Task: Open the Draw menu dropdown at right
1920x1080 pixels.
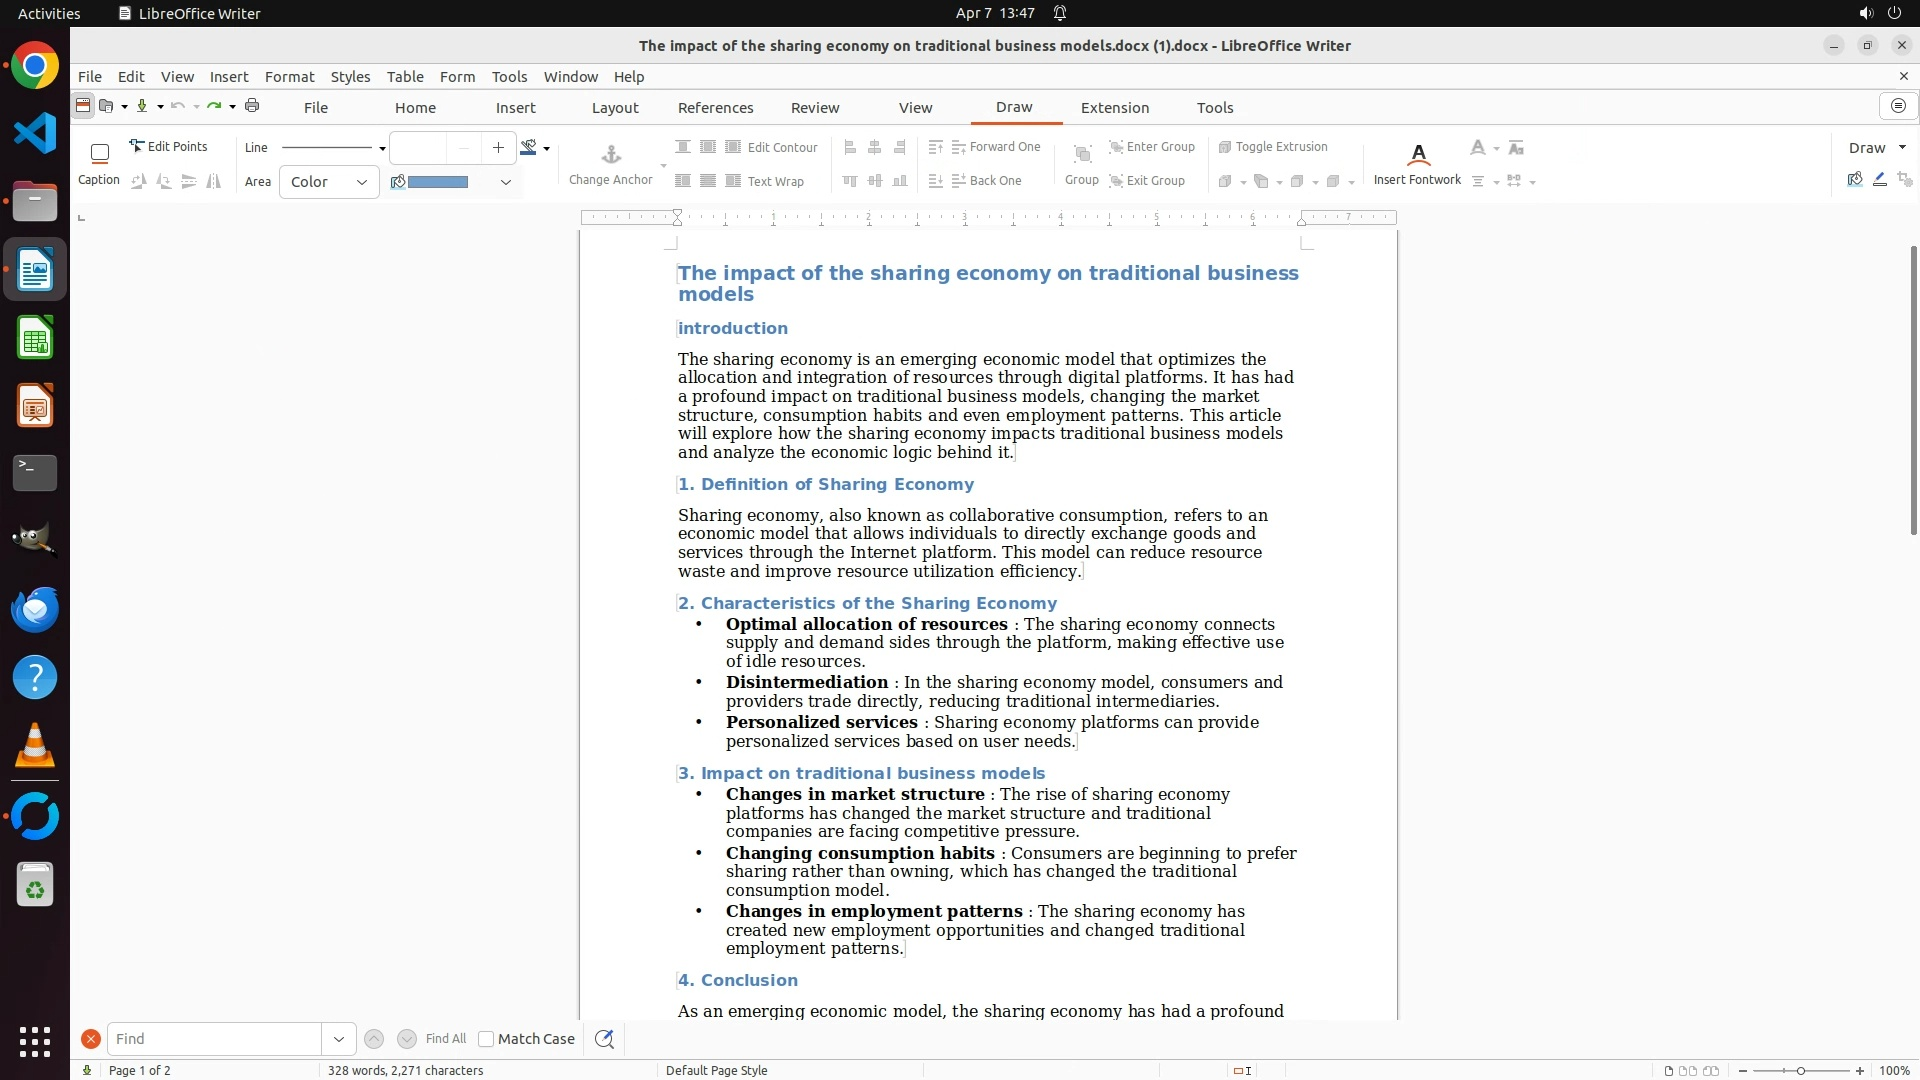Action: click(x=1876, y=148)
